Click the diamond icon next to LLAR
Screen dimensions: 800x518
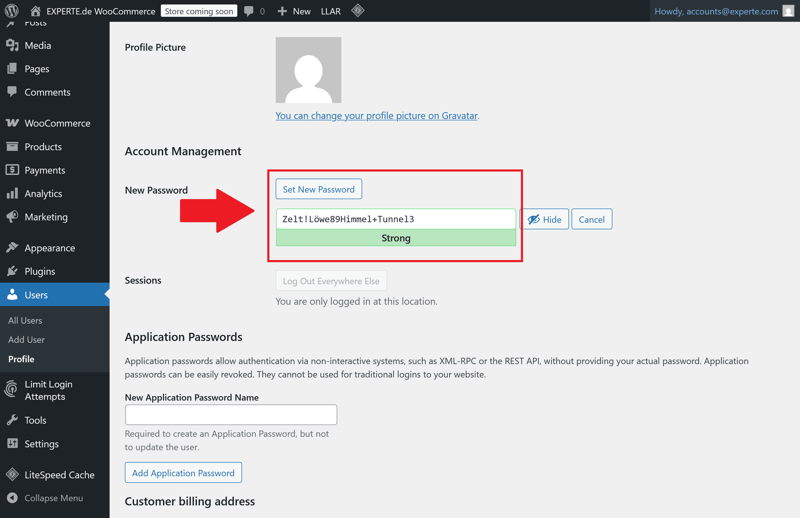(357, 11)
